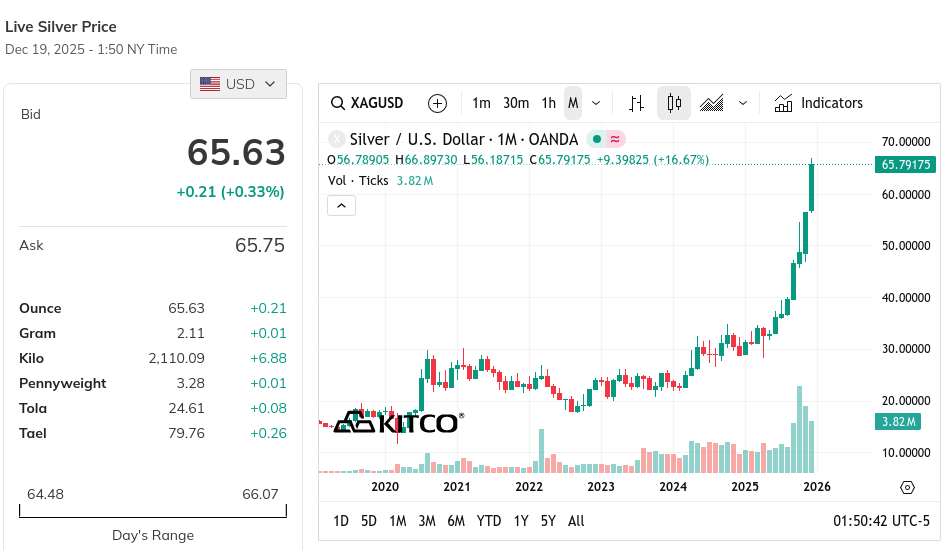Click the day's high value 66.07
This screenshot has width=952, height=550.
[x=260, y=494]
